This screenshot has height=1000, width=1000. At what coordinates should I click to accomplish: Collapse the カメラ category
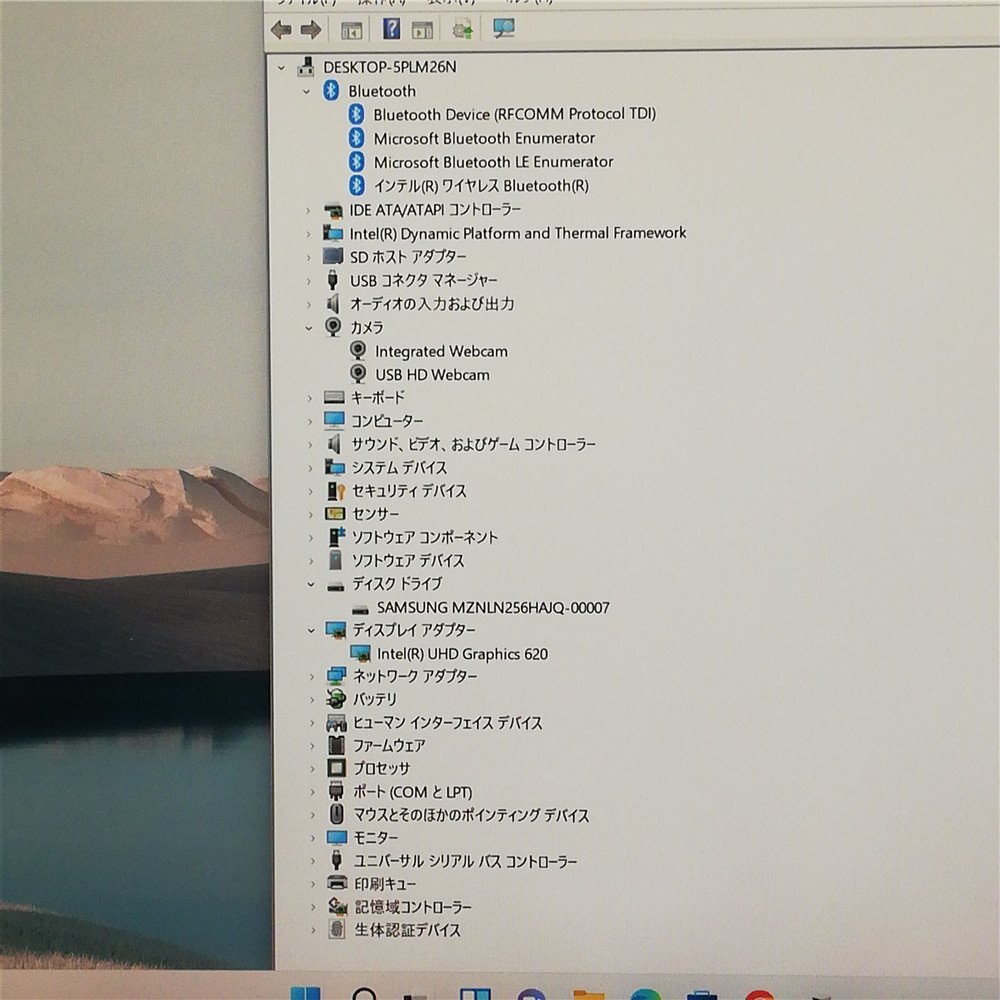click(x=309, y=328)
